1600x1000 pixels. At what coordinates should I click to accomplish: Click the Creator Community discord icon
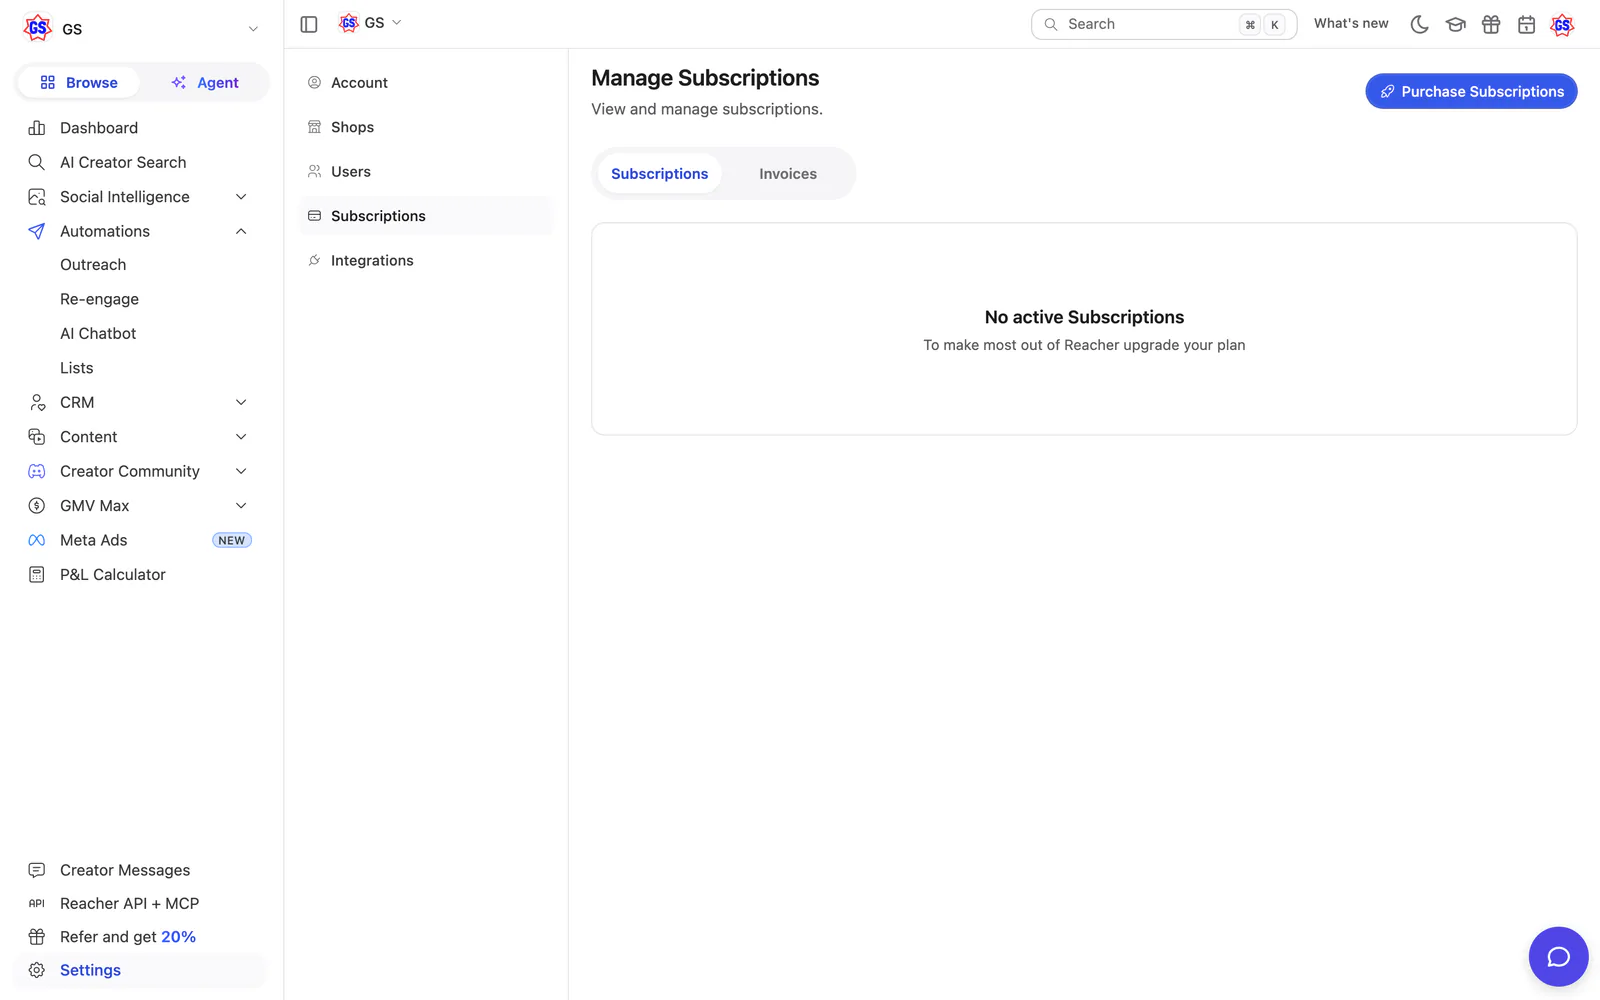pos(37,471)
